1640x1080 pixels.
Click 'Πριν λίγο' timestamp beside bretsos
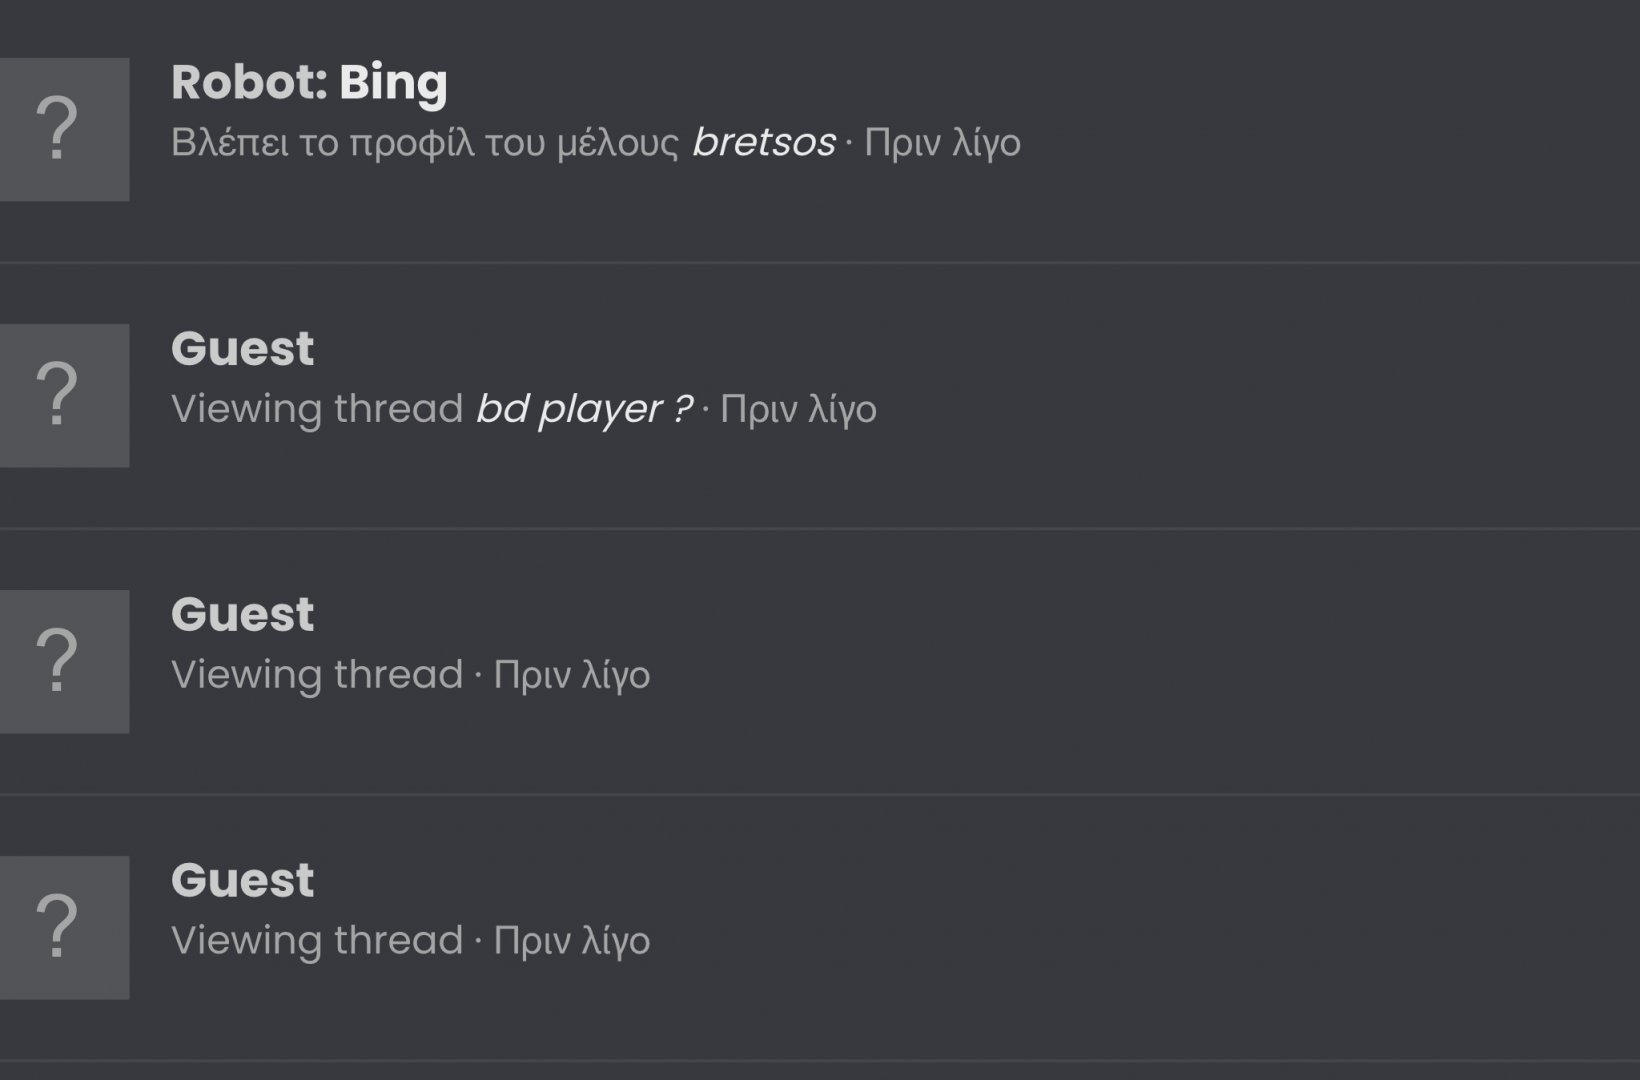(x=942, y=143)
